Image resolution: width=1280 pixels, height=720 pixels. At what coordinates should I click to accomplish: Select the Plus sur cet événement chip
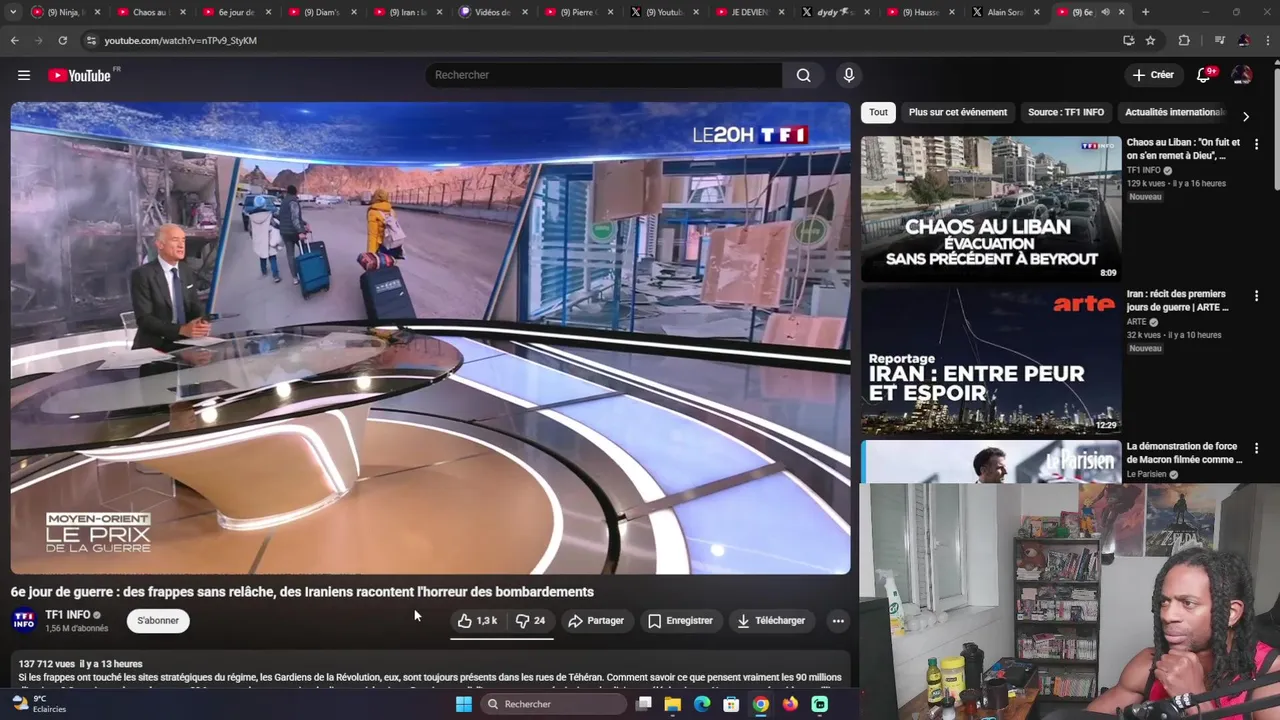click(957, 112)
